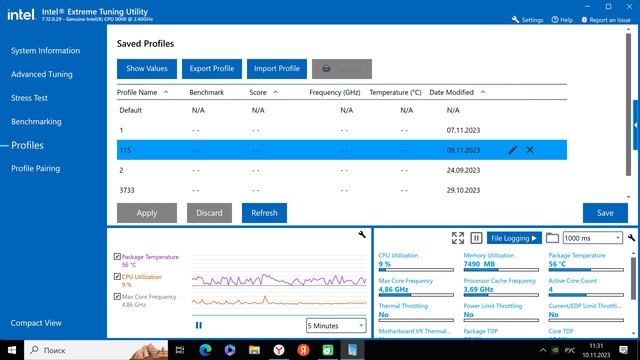
Task: Open monitor panel wrench settings icon
Action: point(631,238)
